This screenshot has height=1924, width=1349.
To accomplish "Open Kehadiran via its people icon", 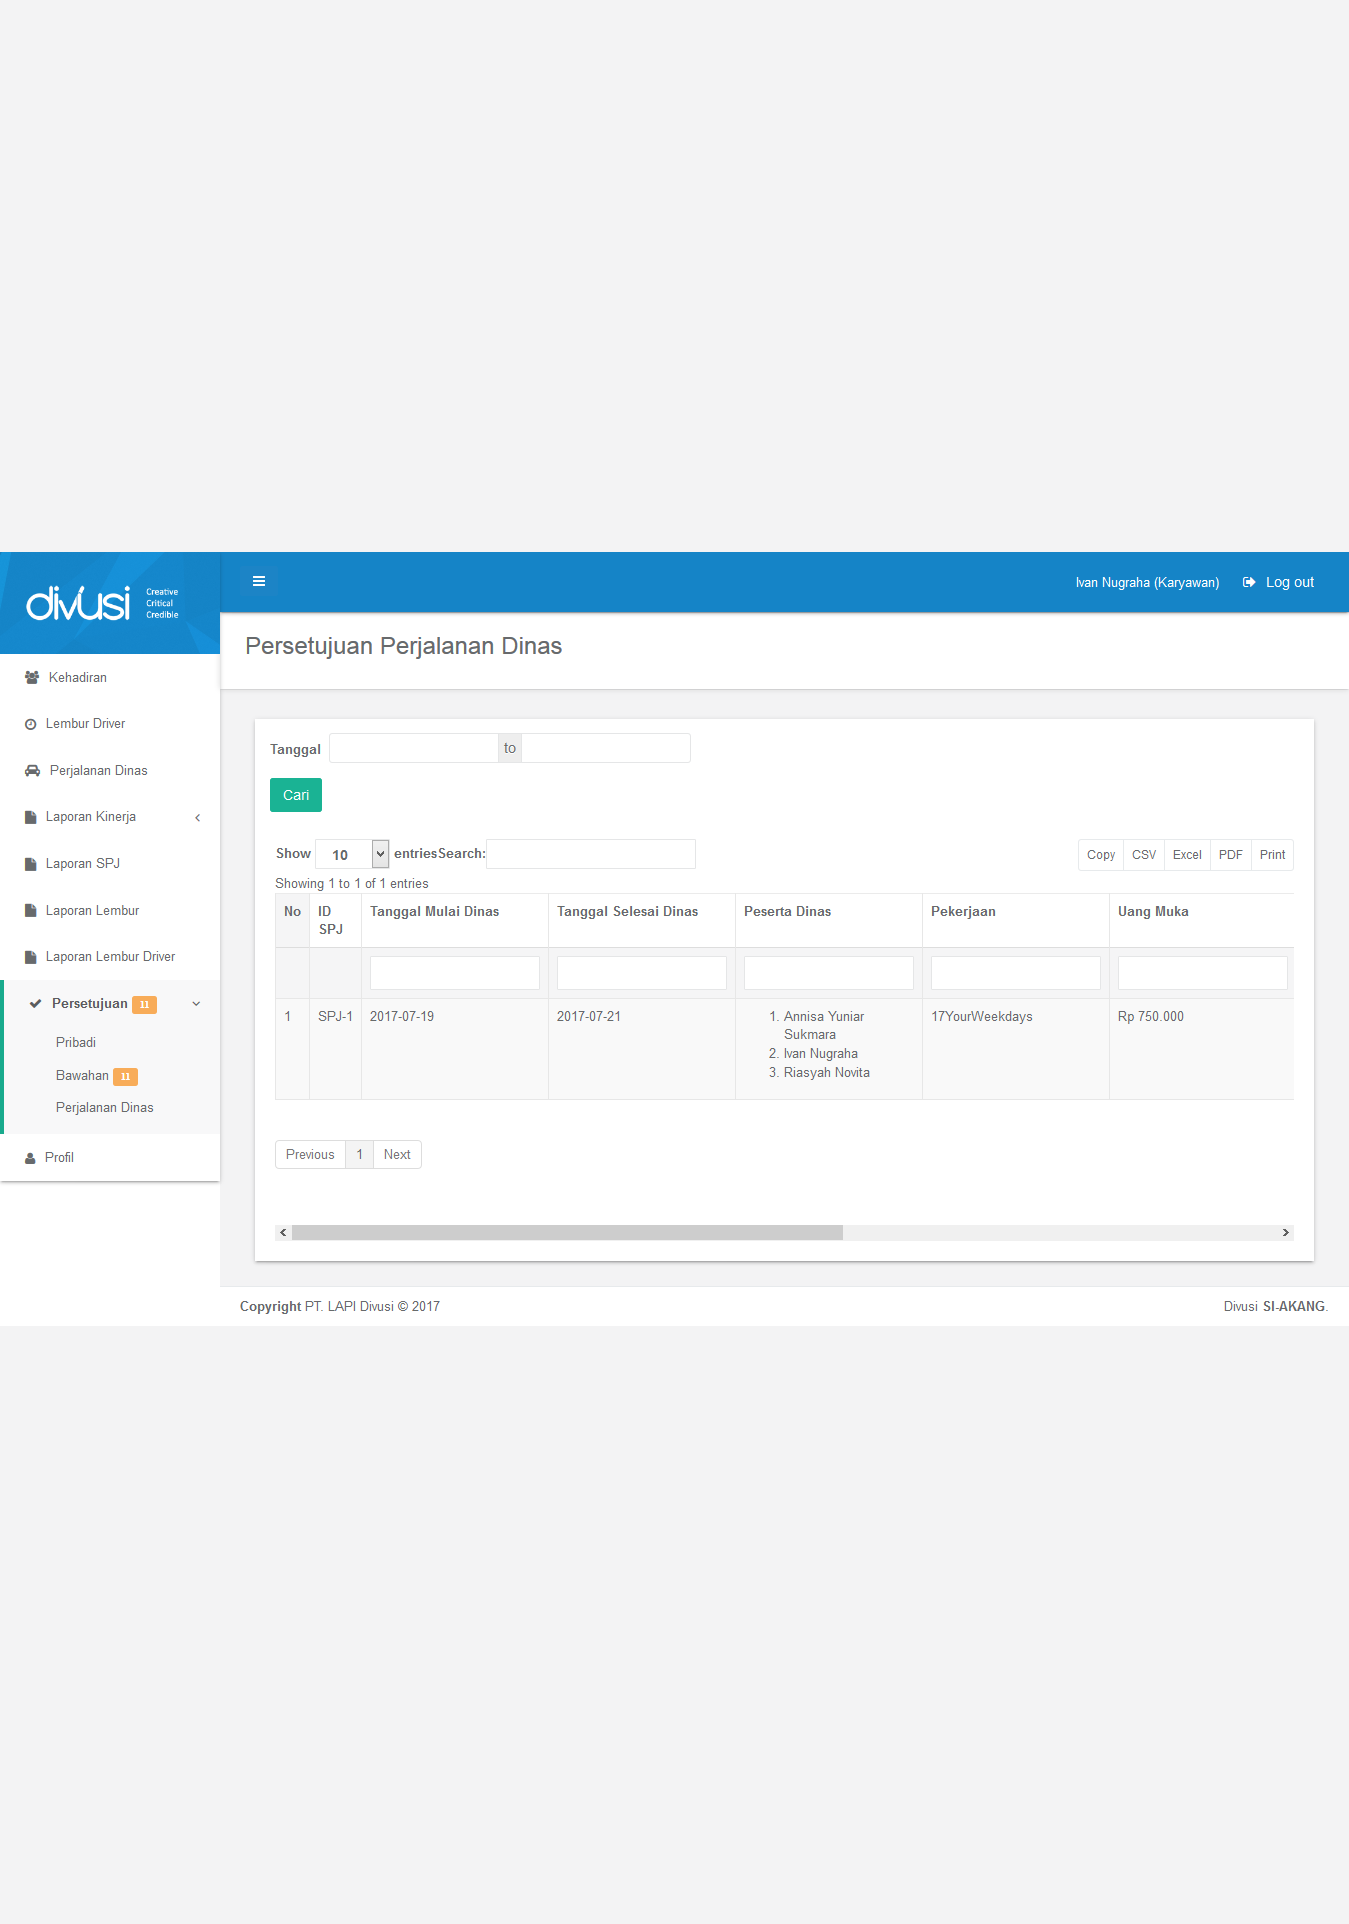I will (32, 677).
